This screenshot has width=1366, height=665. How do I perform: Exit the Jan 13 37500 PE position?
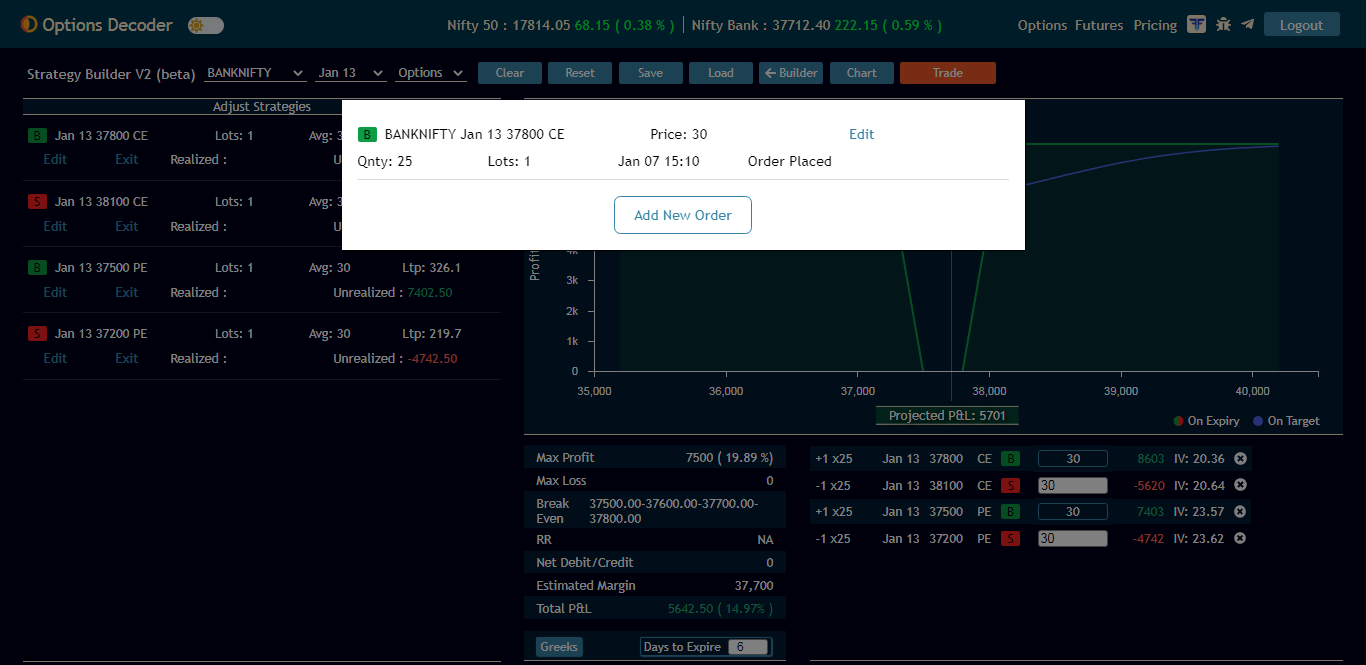coord(127,292)
